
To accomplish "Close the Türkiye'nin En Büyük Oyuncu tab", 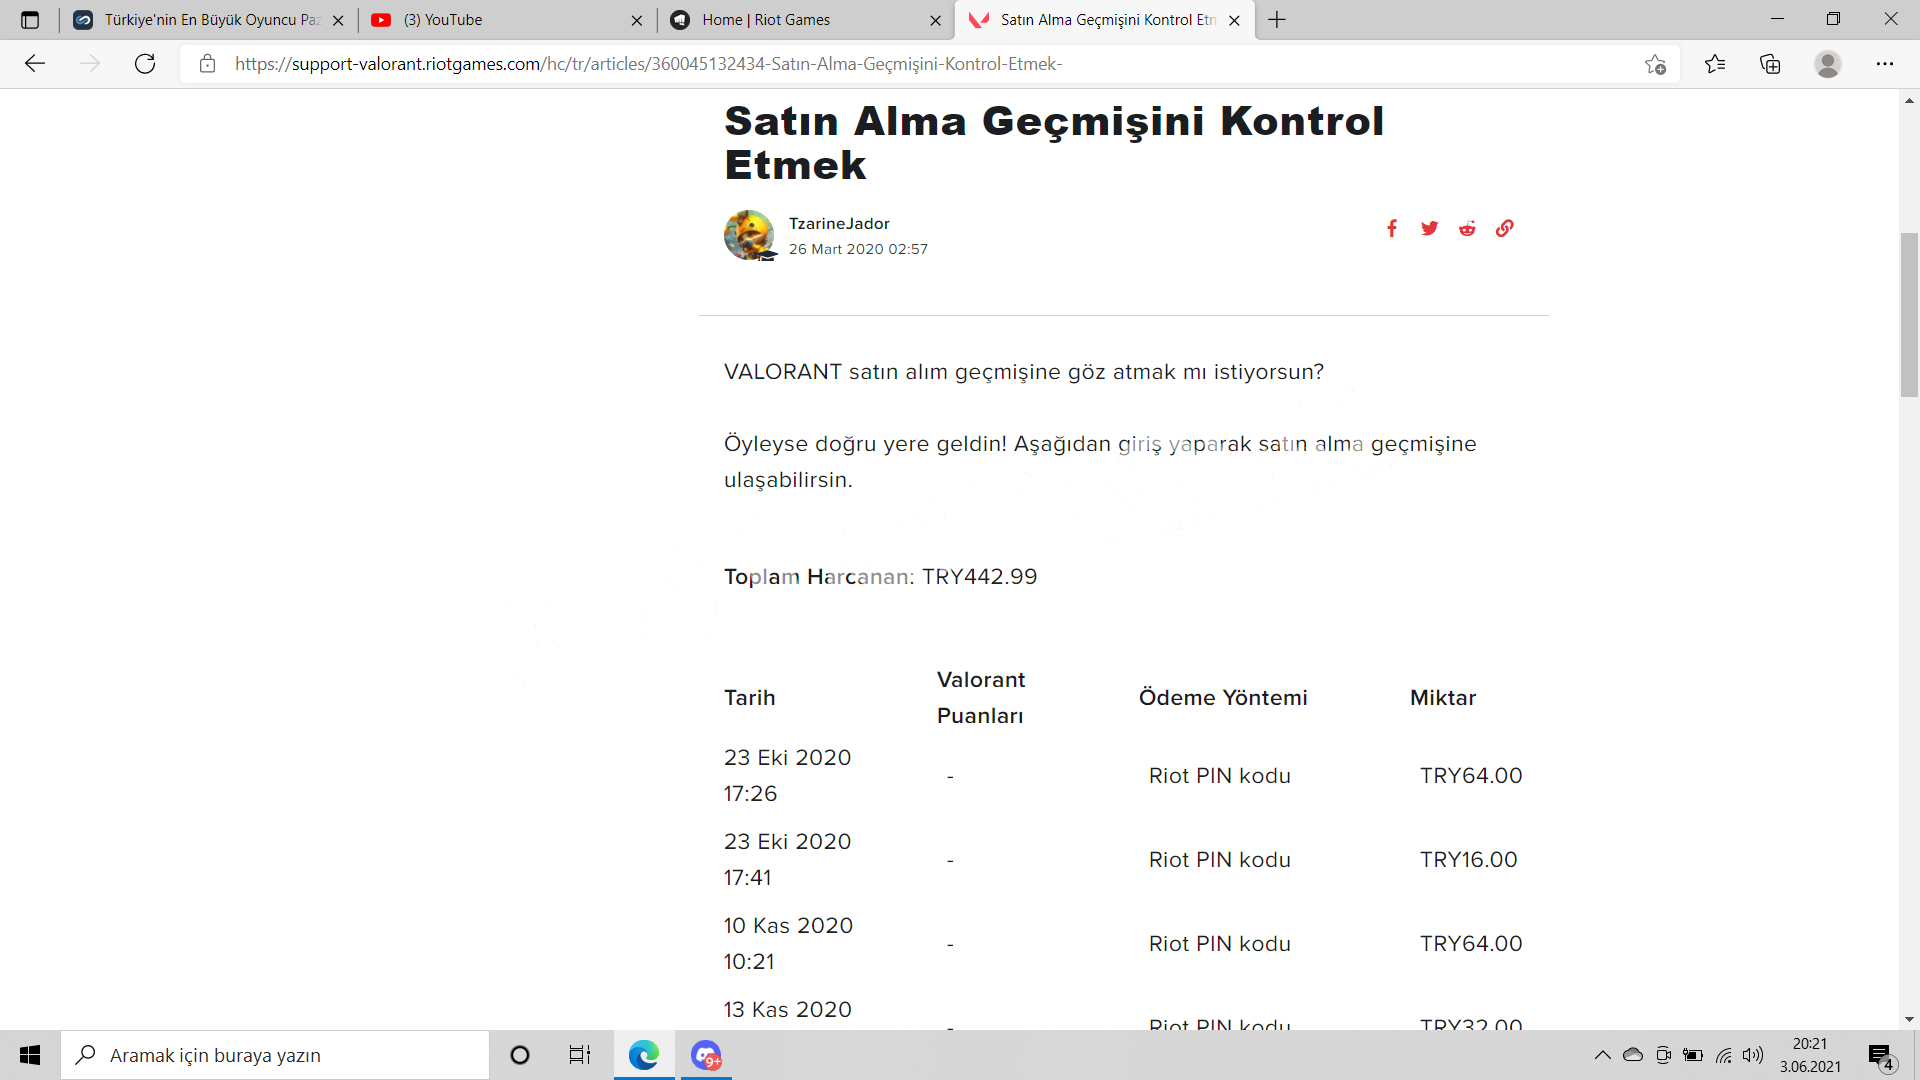I will [x=338, y=20].
